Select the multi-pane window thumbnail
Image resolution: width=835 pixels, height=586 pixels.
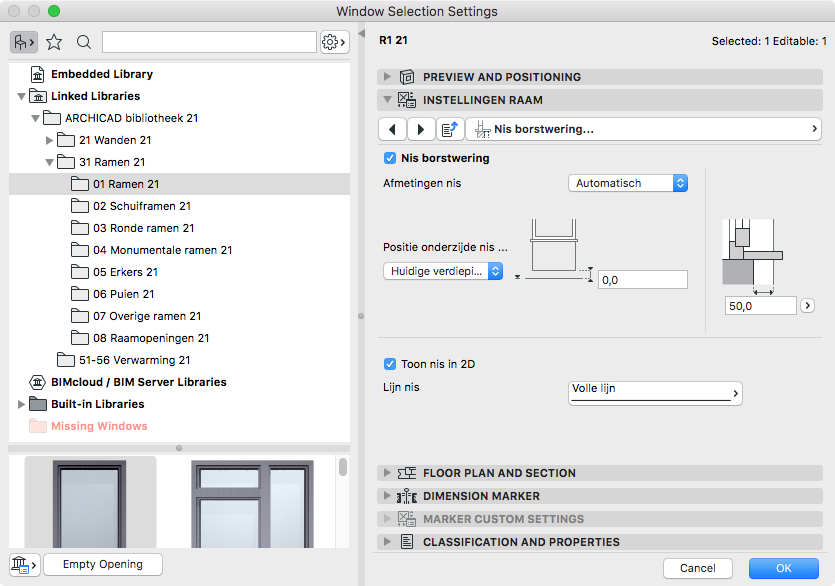(252, 503)
